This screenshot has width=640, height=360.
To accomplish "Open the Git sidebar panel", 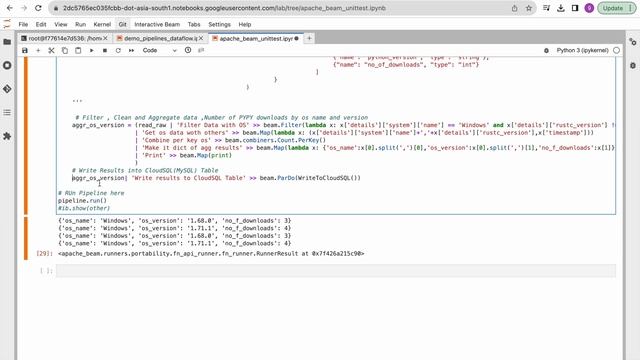I will click(x=7, y=89).
